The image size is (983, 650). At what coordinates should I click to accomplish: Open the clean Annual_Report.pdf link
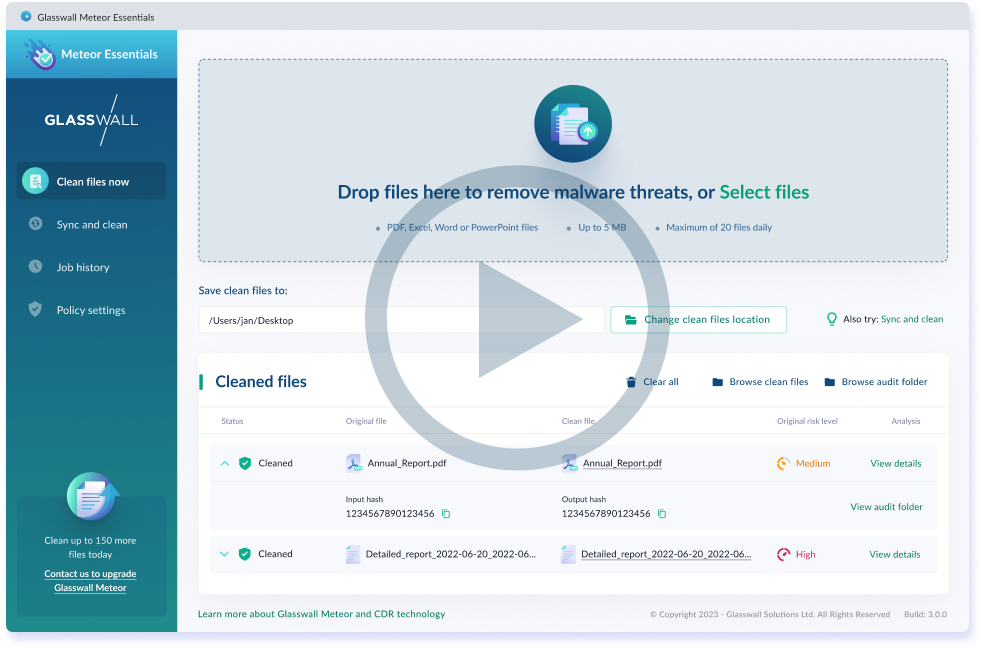click(x=622, y=463)
